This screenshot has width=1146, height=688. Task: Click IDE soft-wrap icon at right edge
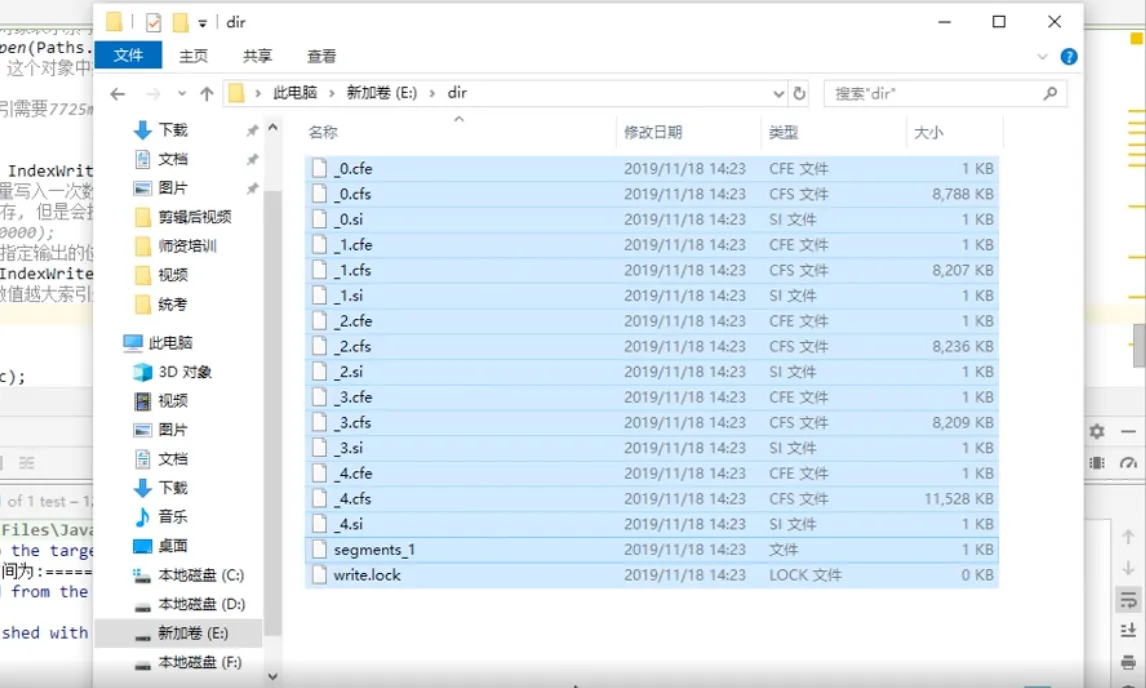coord(1128,600)
